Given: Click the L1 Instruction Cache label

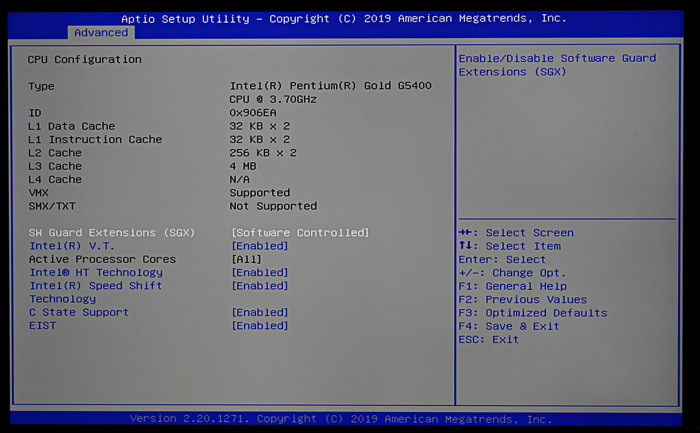Looking at the screenshot, I should coord(95,139).
